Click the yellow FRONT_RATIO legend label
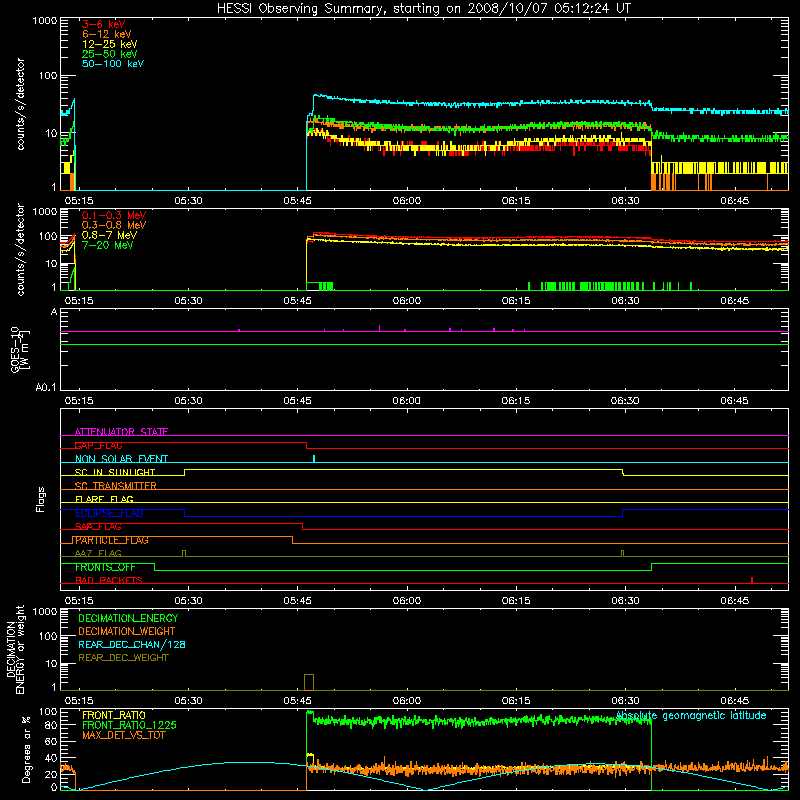This screenshot has width=800, height=800. coord(114,715)
